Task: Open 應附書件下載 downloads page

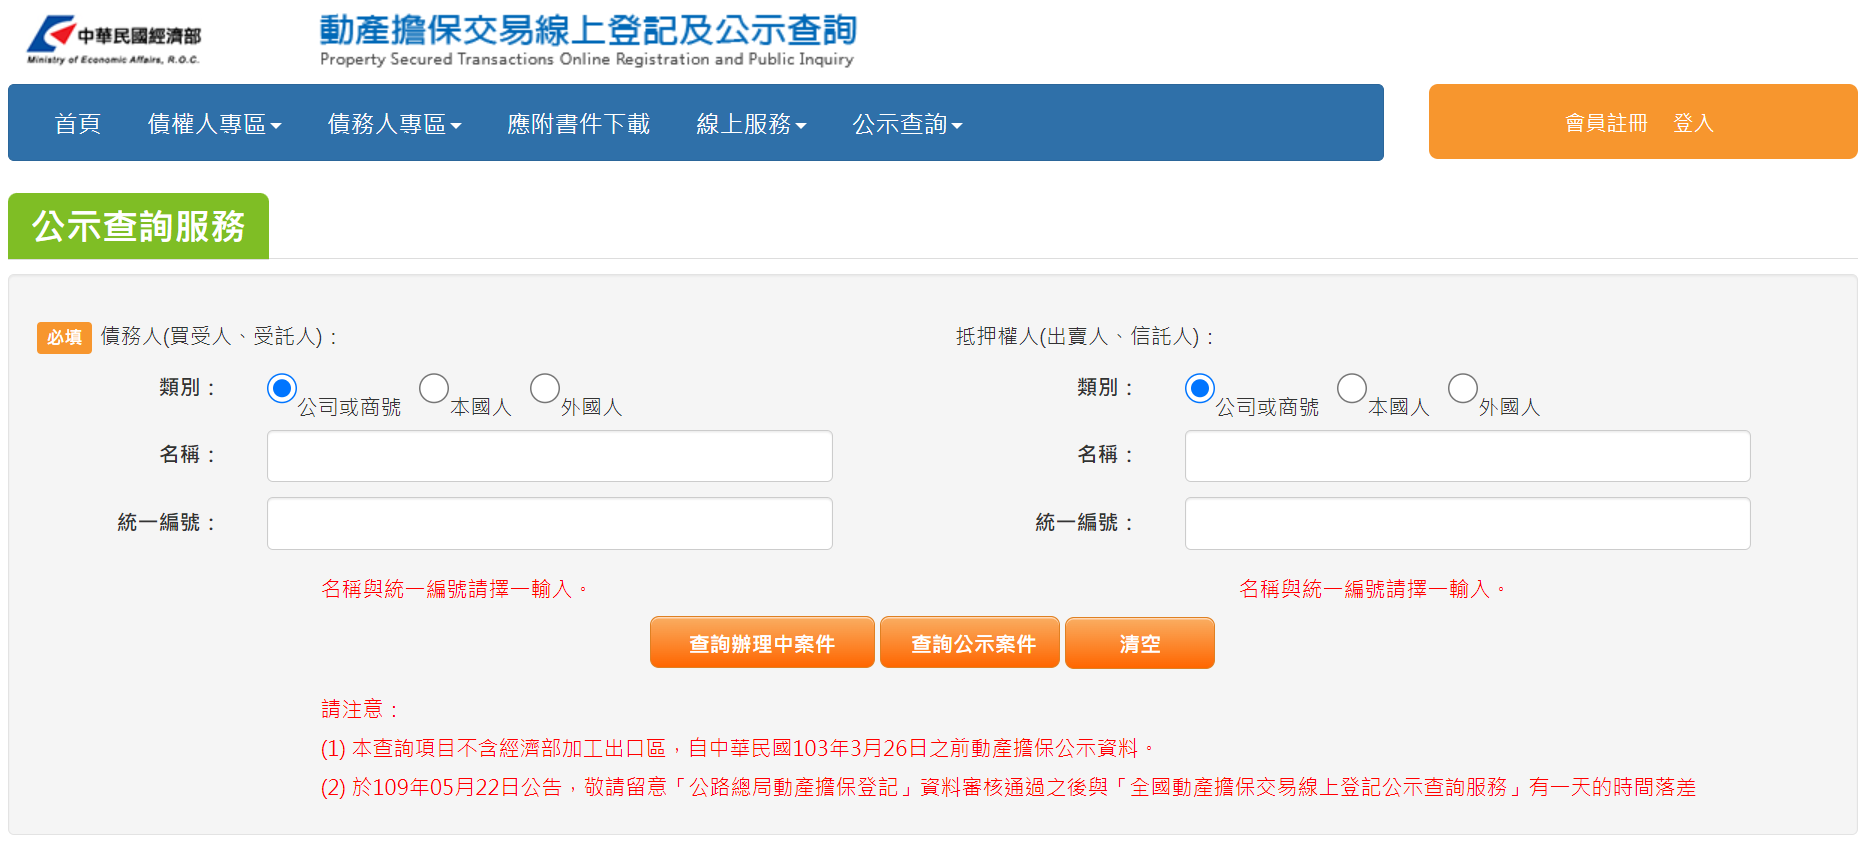Action: [578, 124]
